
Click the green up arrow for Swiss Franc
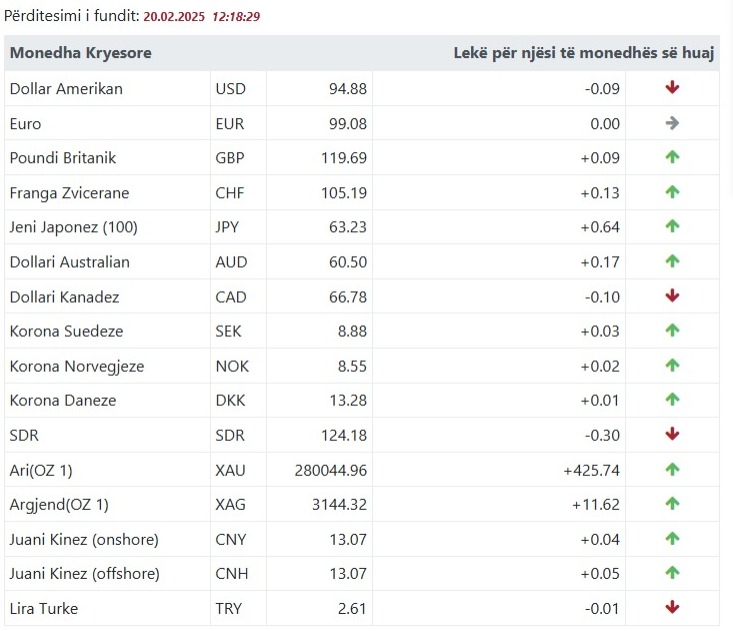coord(672,192)
